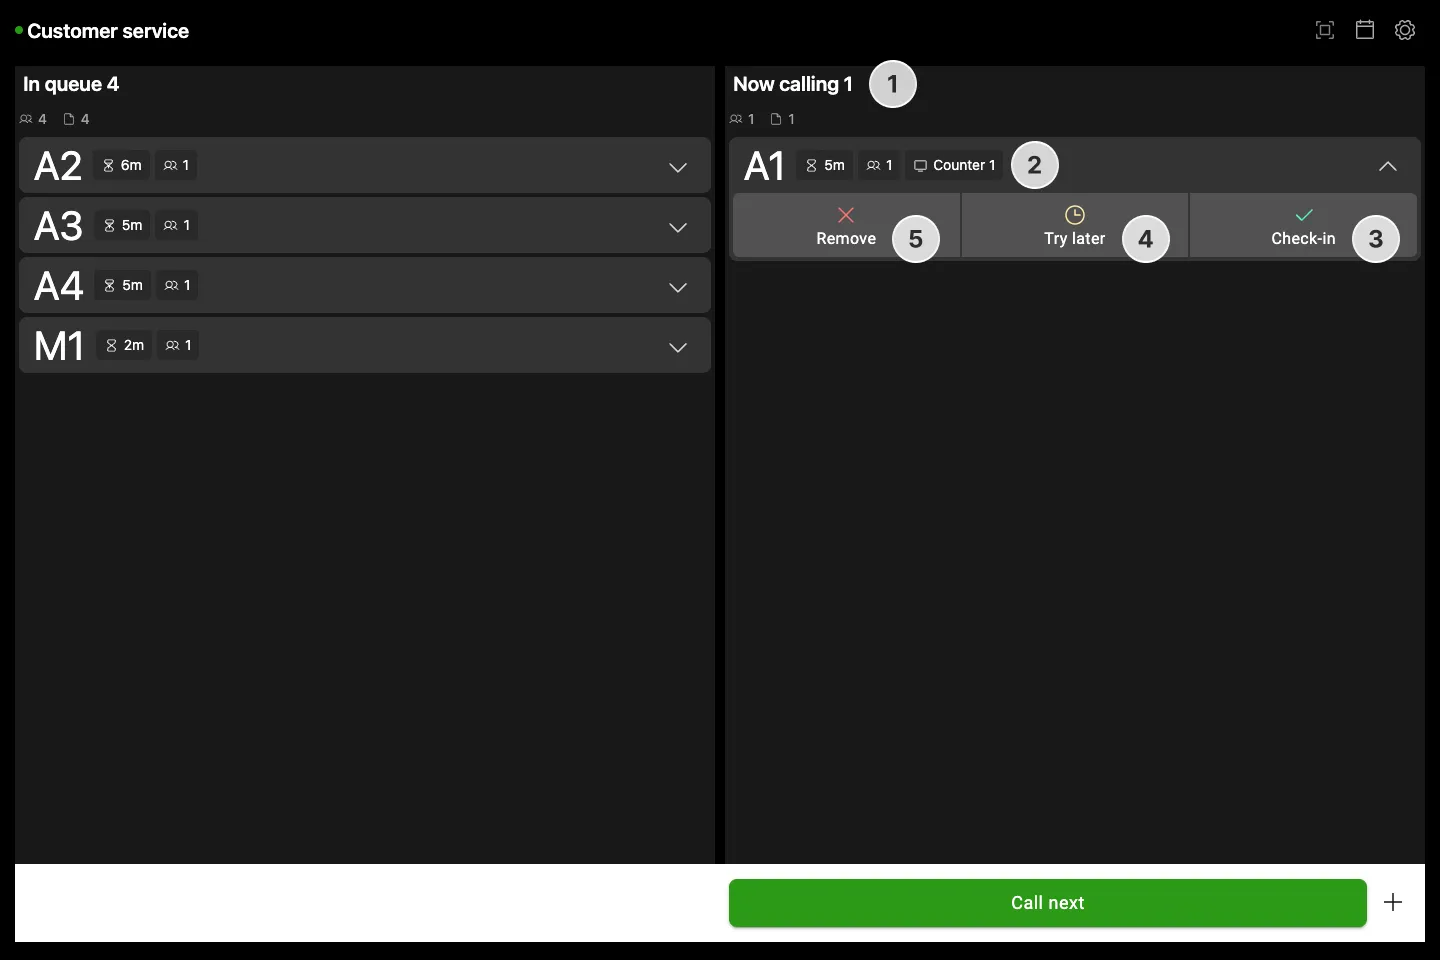
Task: Click the clock Try later icon
Action: tap(1075, 215)
